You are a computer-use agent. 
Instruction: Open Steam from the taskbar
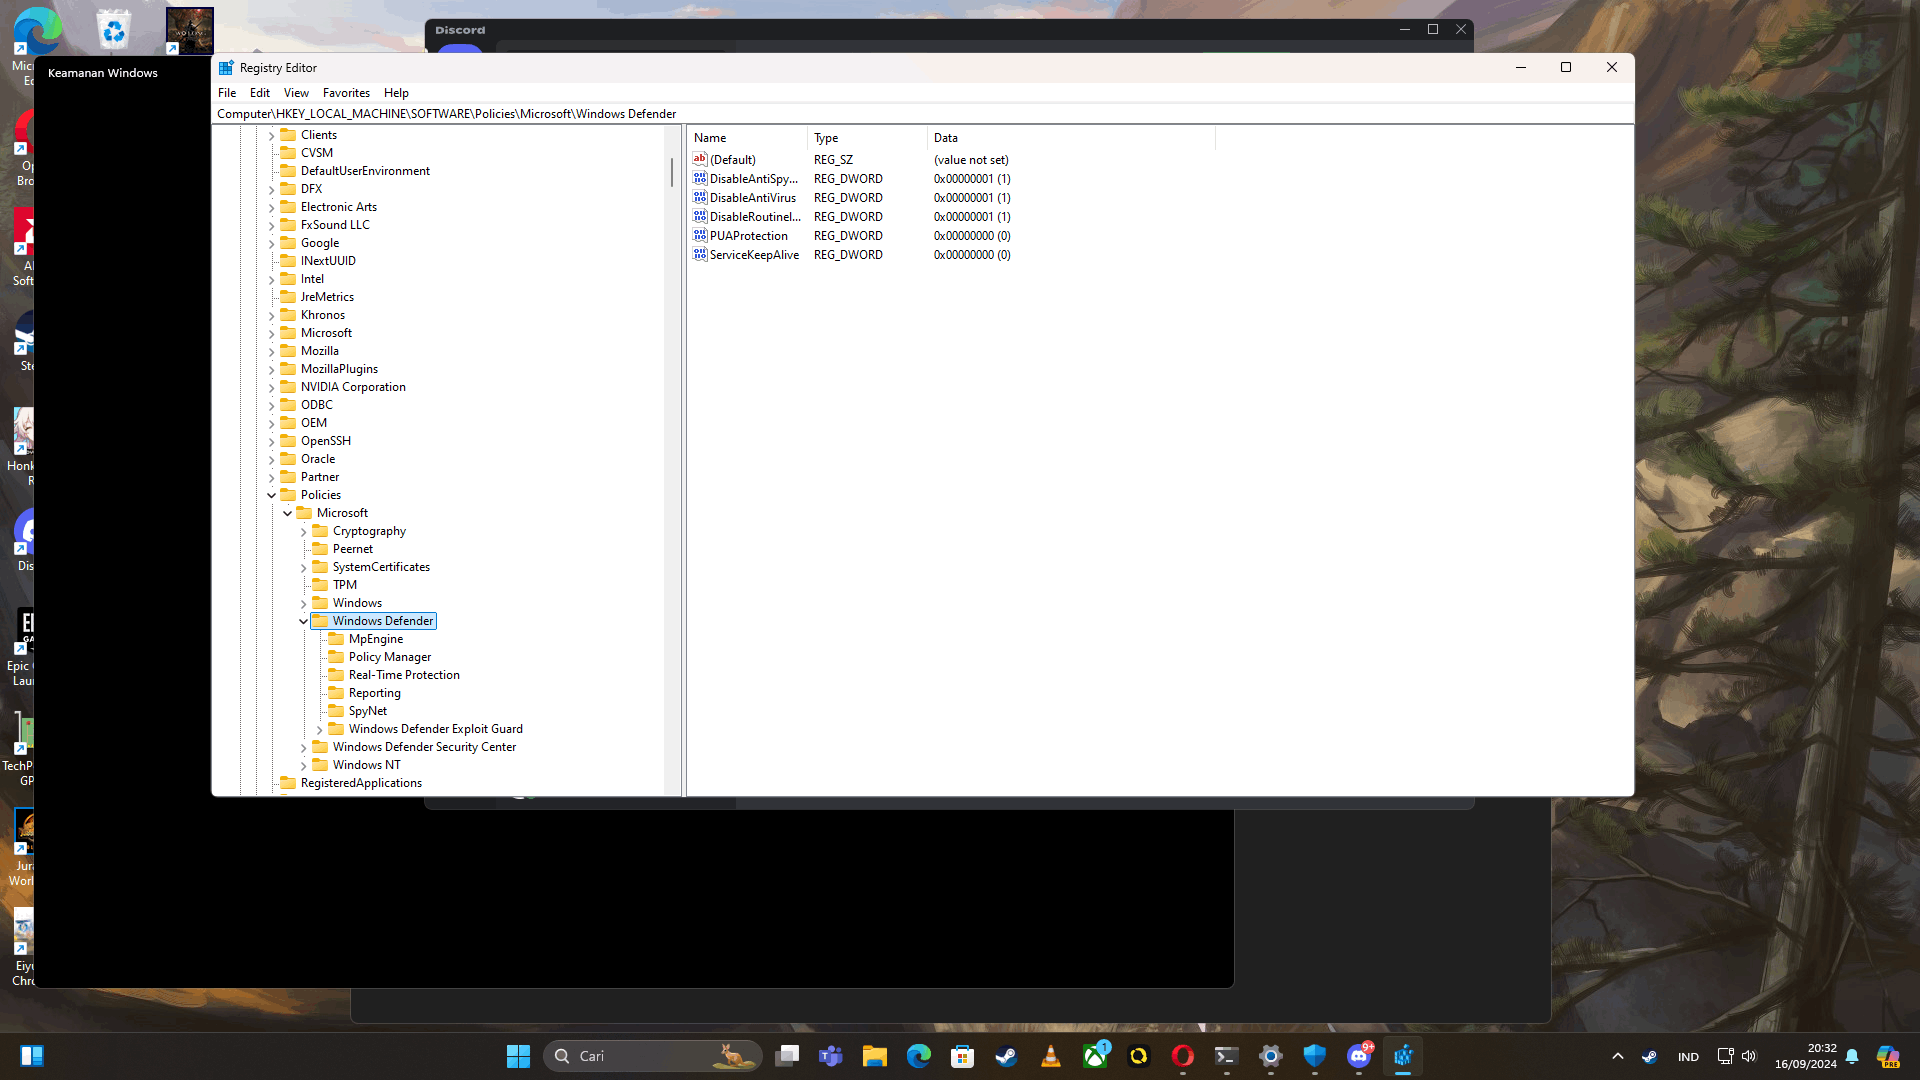coord(1006,1056)
